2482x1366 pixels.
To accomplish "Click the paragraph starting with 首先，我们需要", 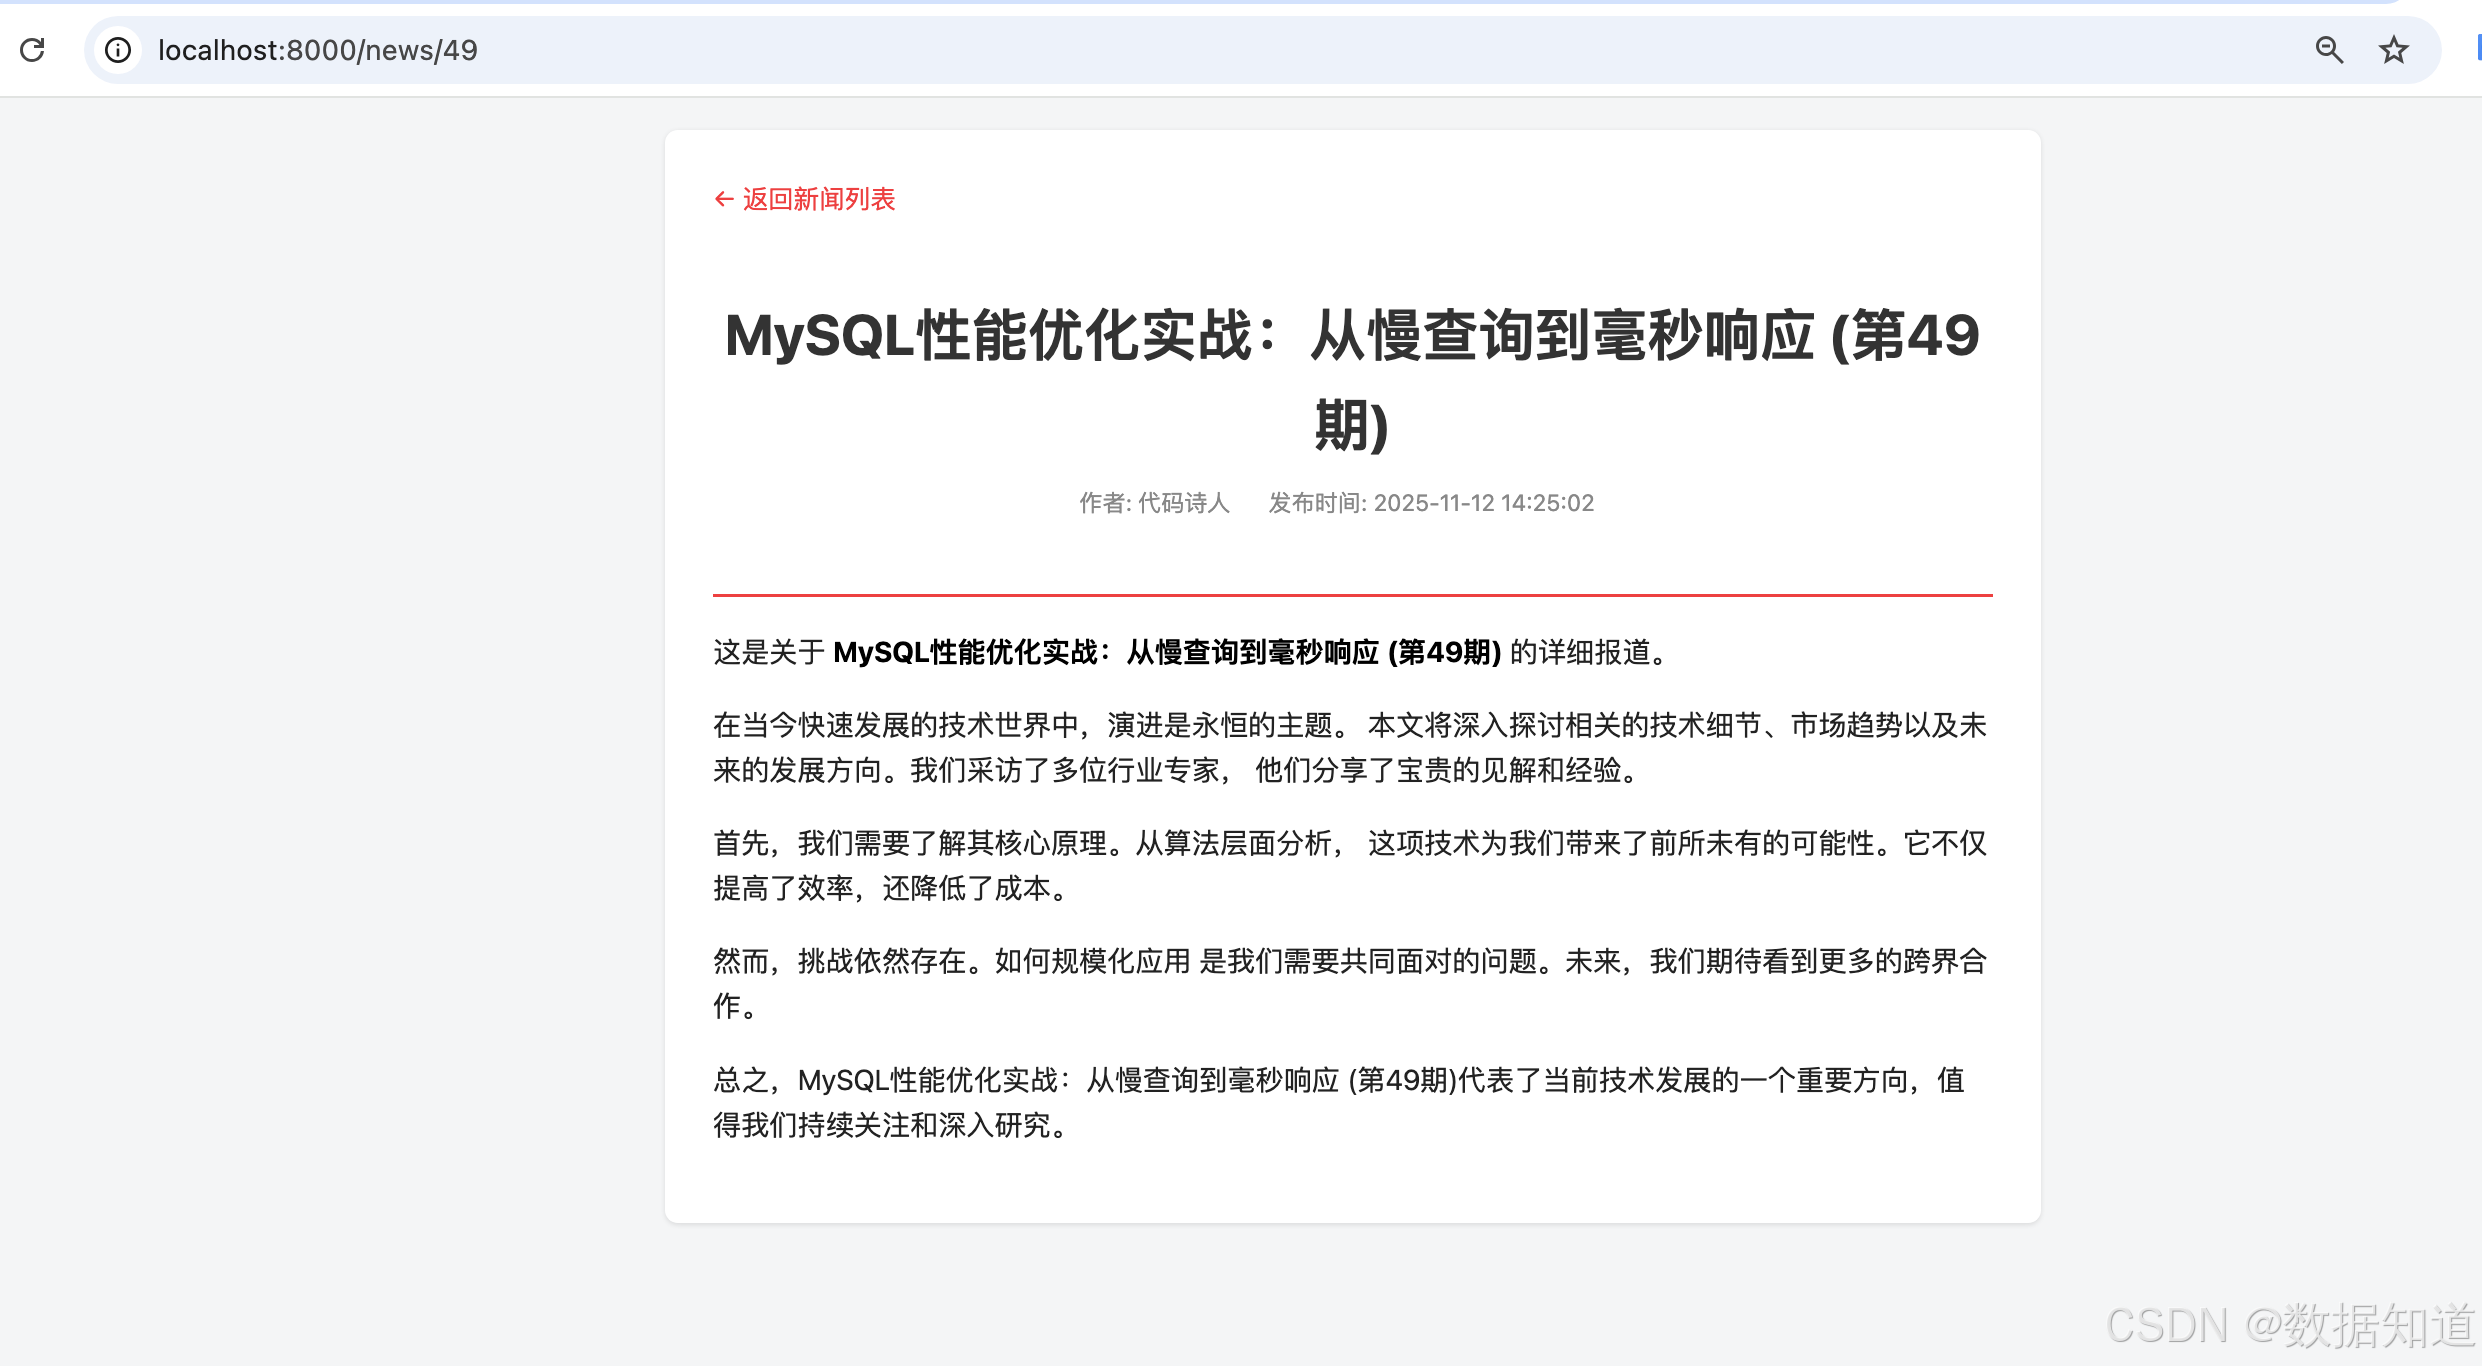I will click(x=1350, y=865).
